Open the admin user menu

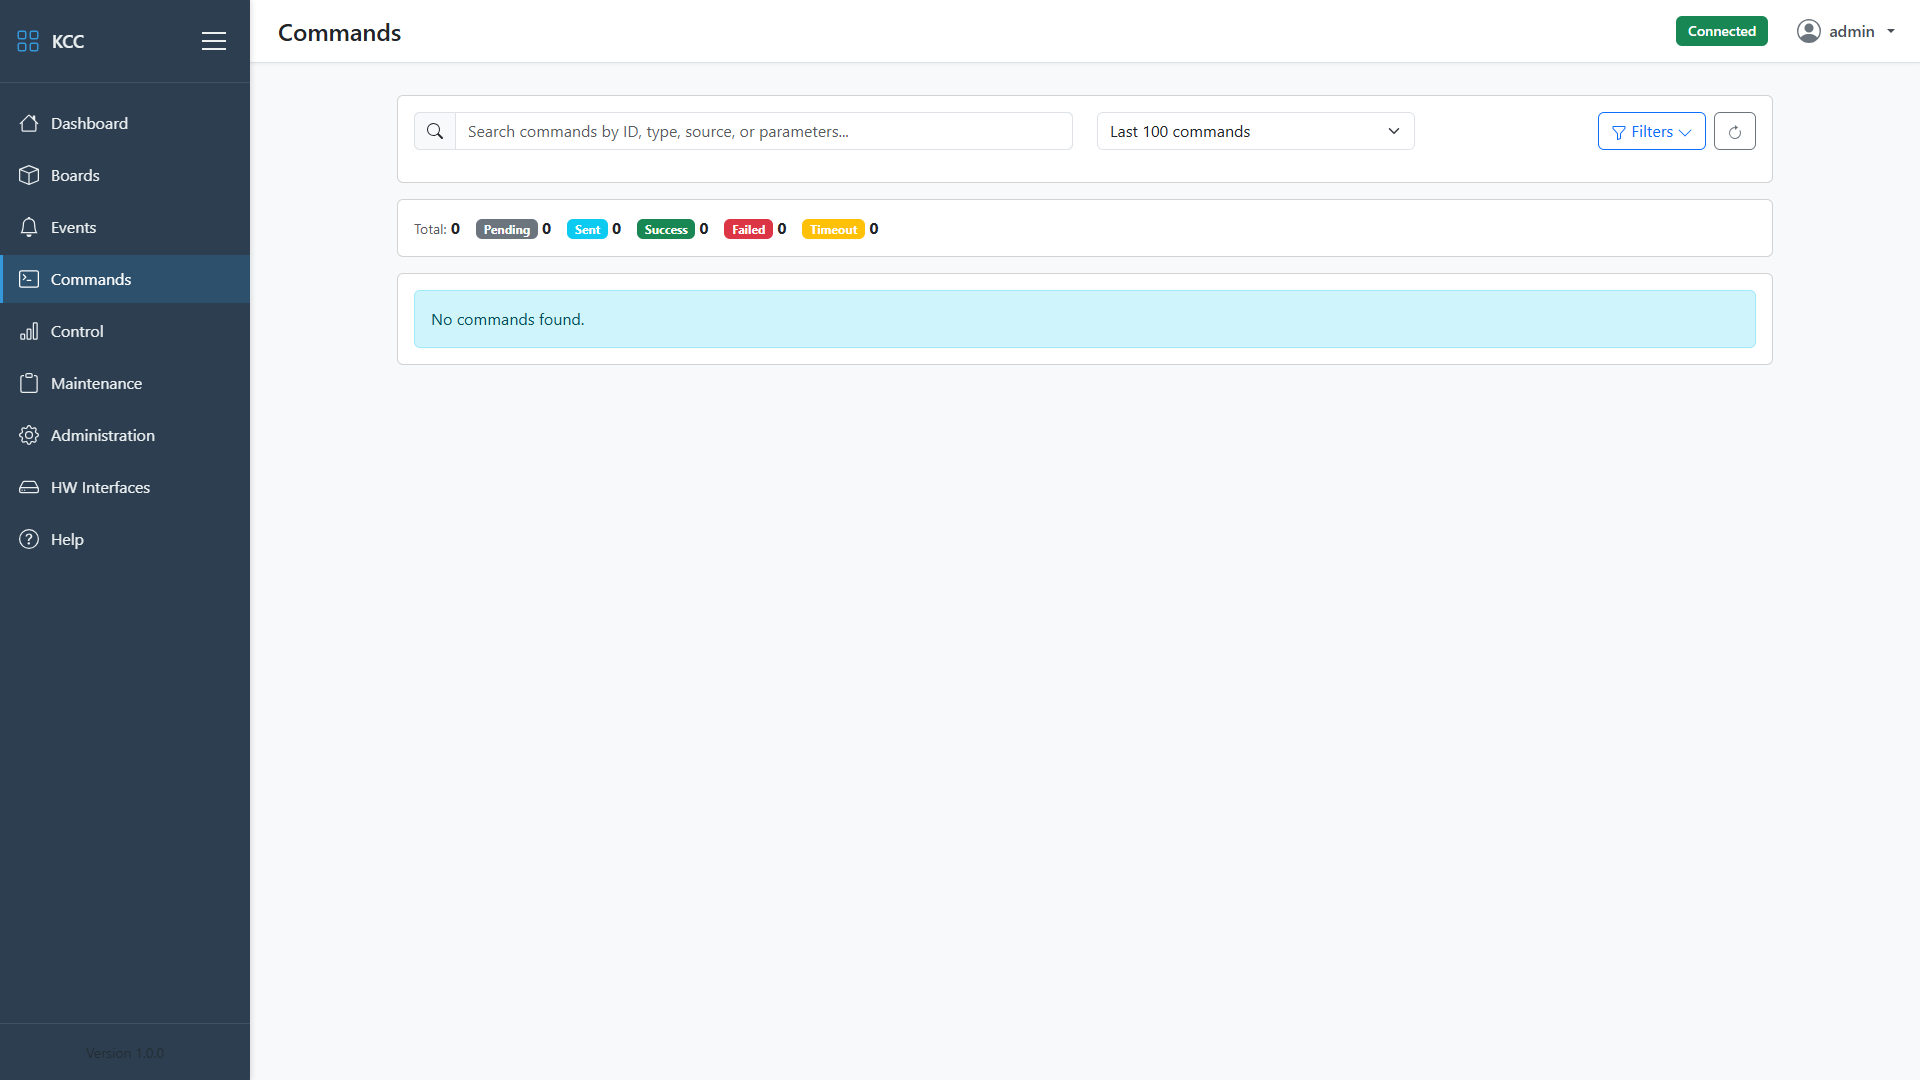point(1846,31)
